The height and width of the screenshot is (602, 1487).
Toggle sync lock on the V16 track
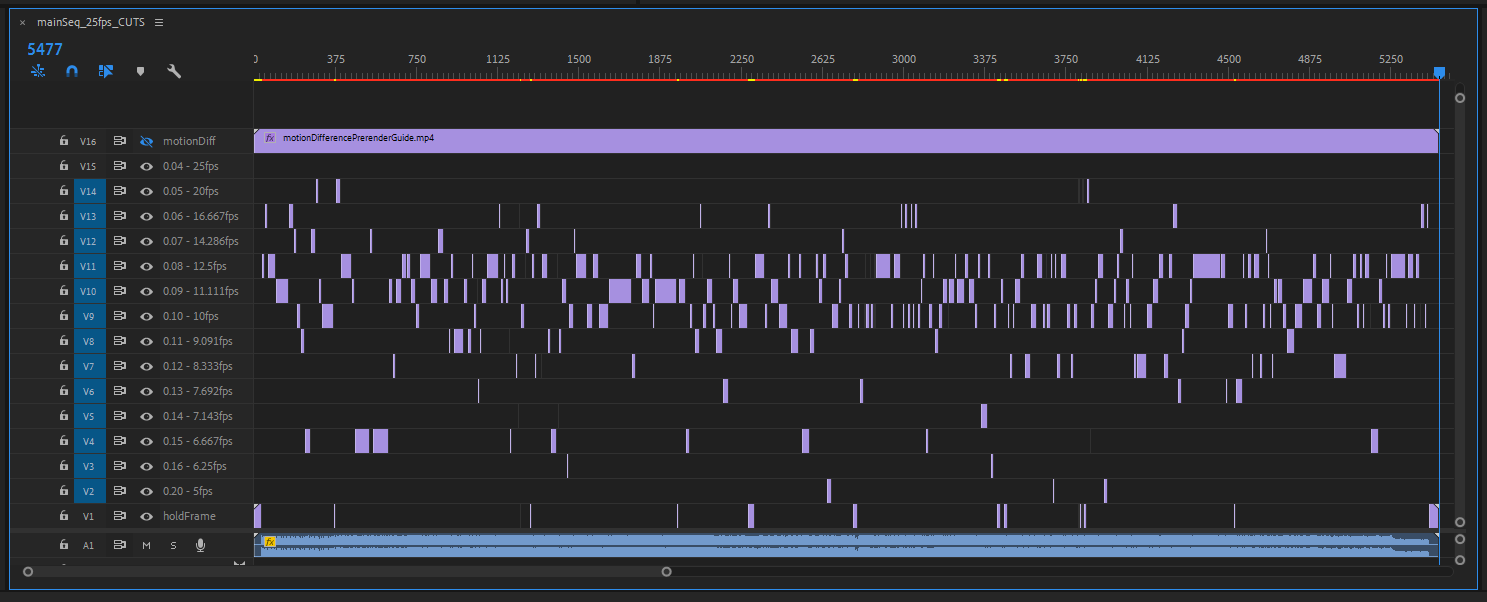point(120,141)
